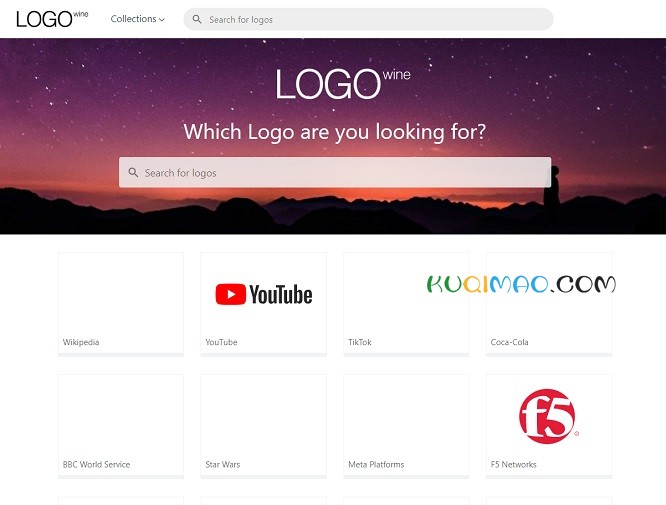Viewport: 666px width, 505px height.
Task: Click the Wikipedia text label
Action: (x=81, y=342)
